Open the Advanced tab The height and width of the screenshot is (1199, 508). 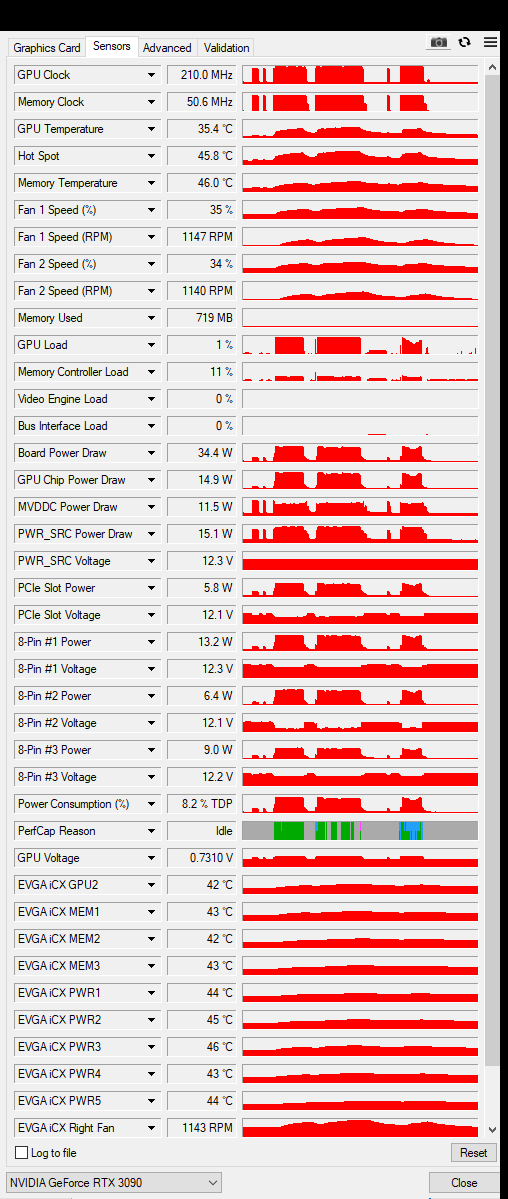pos(167,47)
